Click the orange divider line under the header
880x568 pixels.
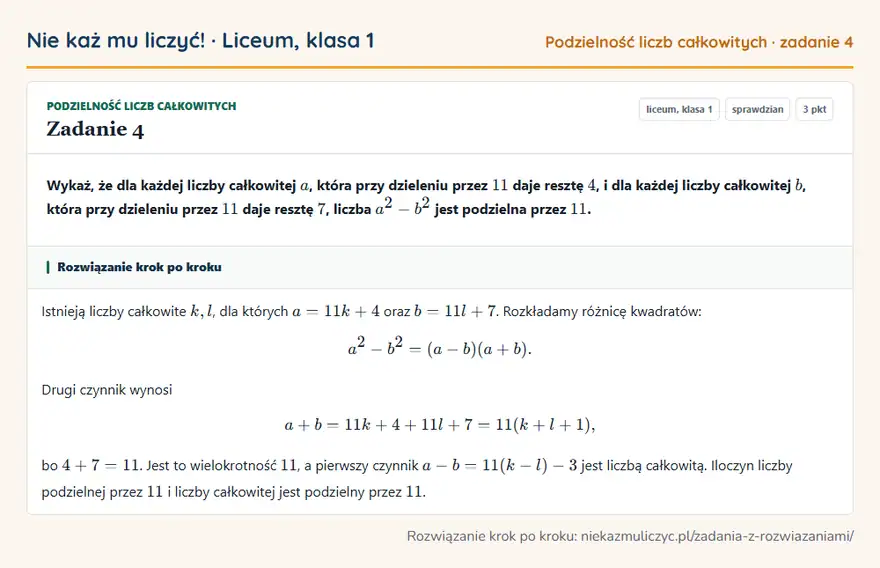[x=439, y=67]
